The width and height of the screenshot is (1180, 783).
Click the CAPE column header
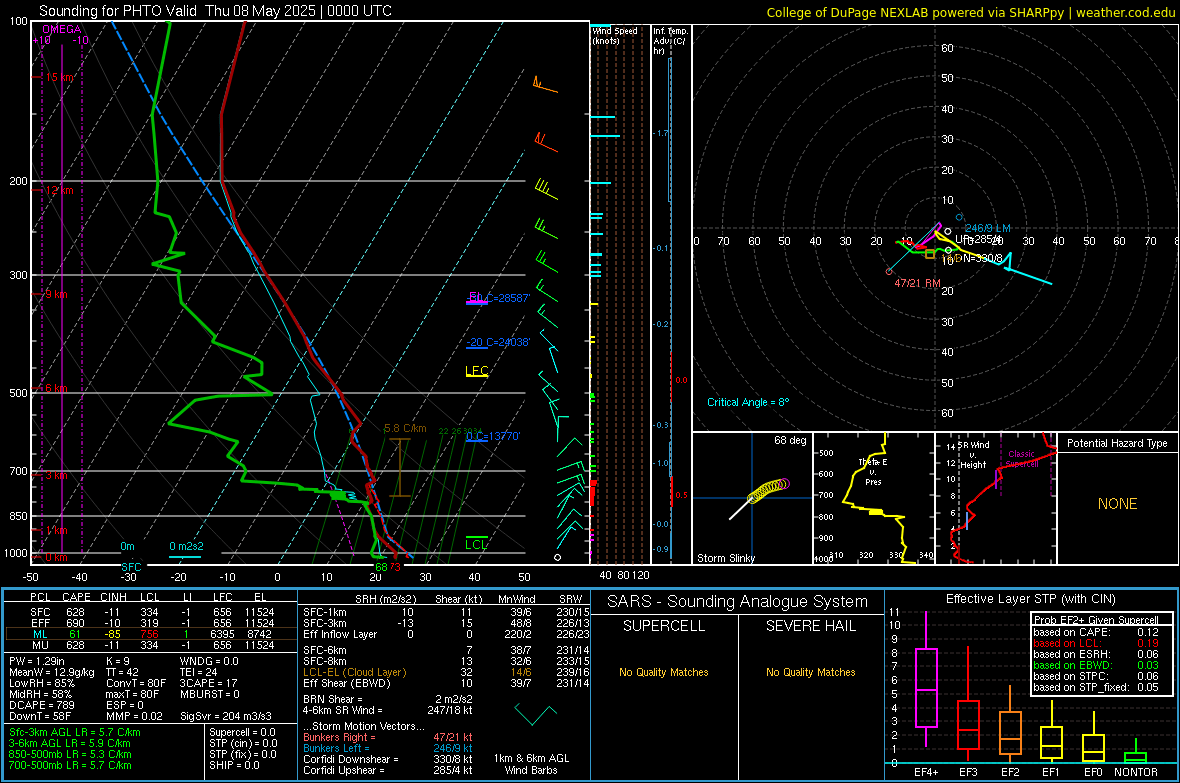(x=76, y=597)
